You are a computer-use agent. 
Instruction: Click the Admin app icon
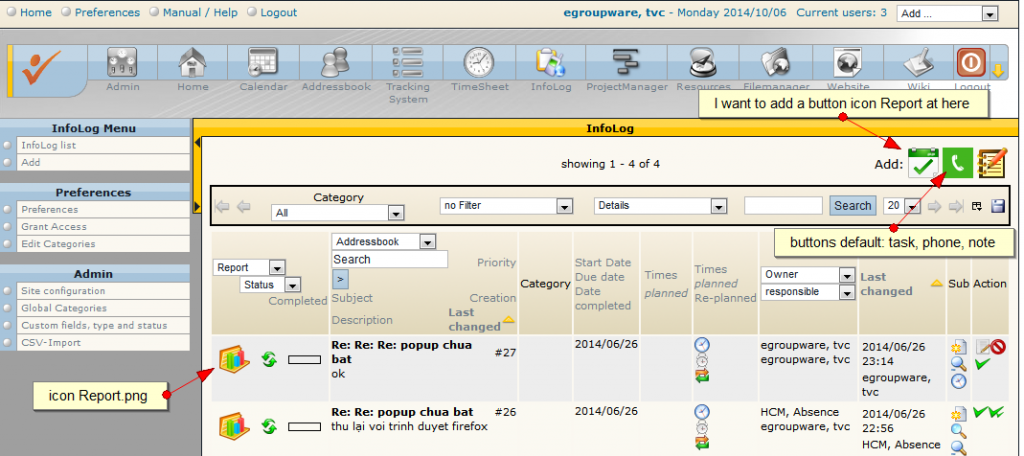click(122, 65)
